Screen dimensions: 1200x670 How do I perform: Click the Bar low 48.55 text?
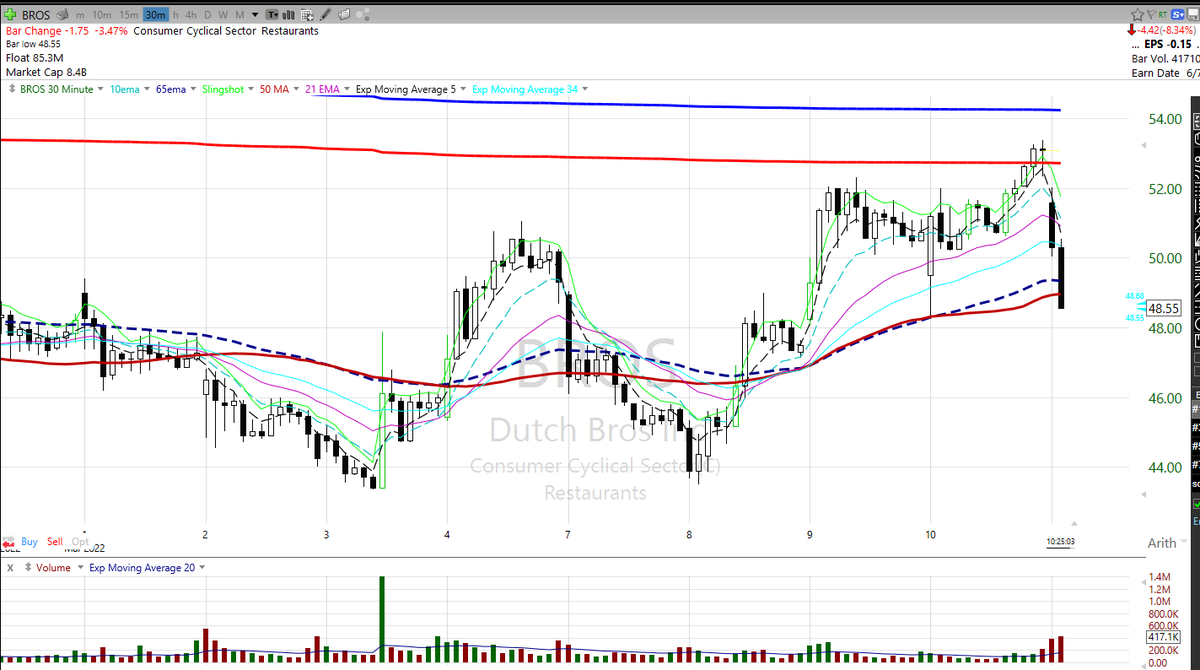(33, 44)
